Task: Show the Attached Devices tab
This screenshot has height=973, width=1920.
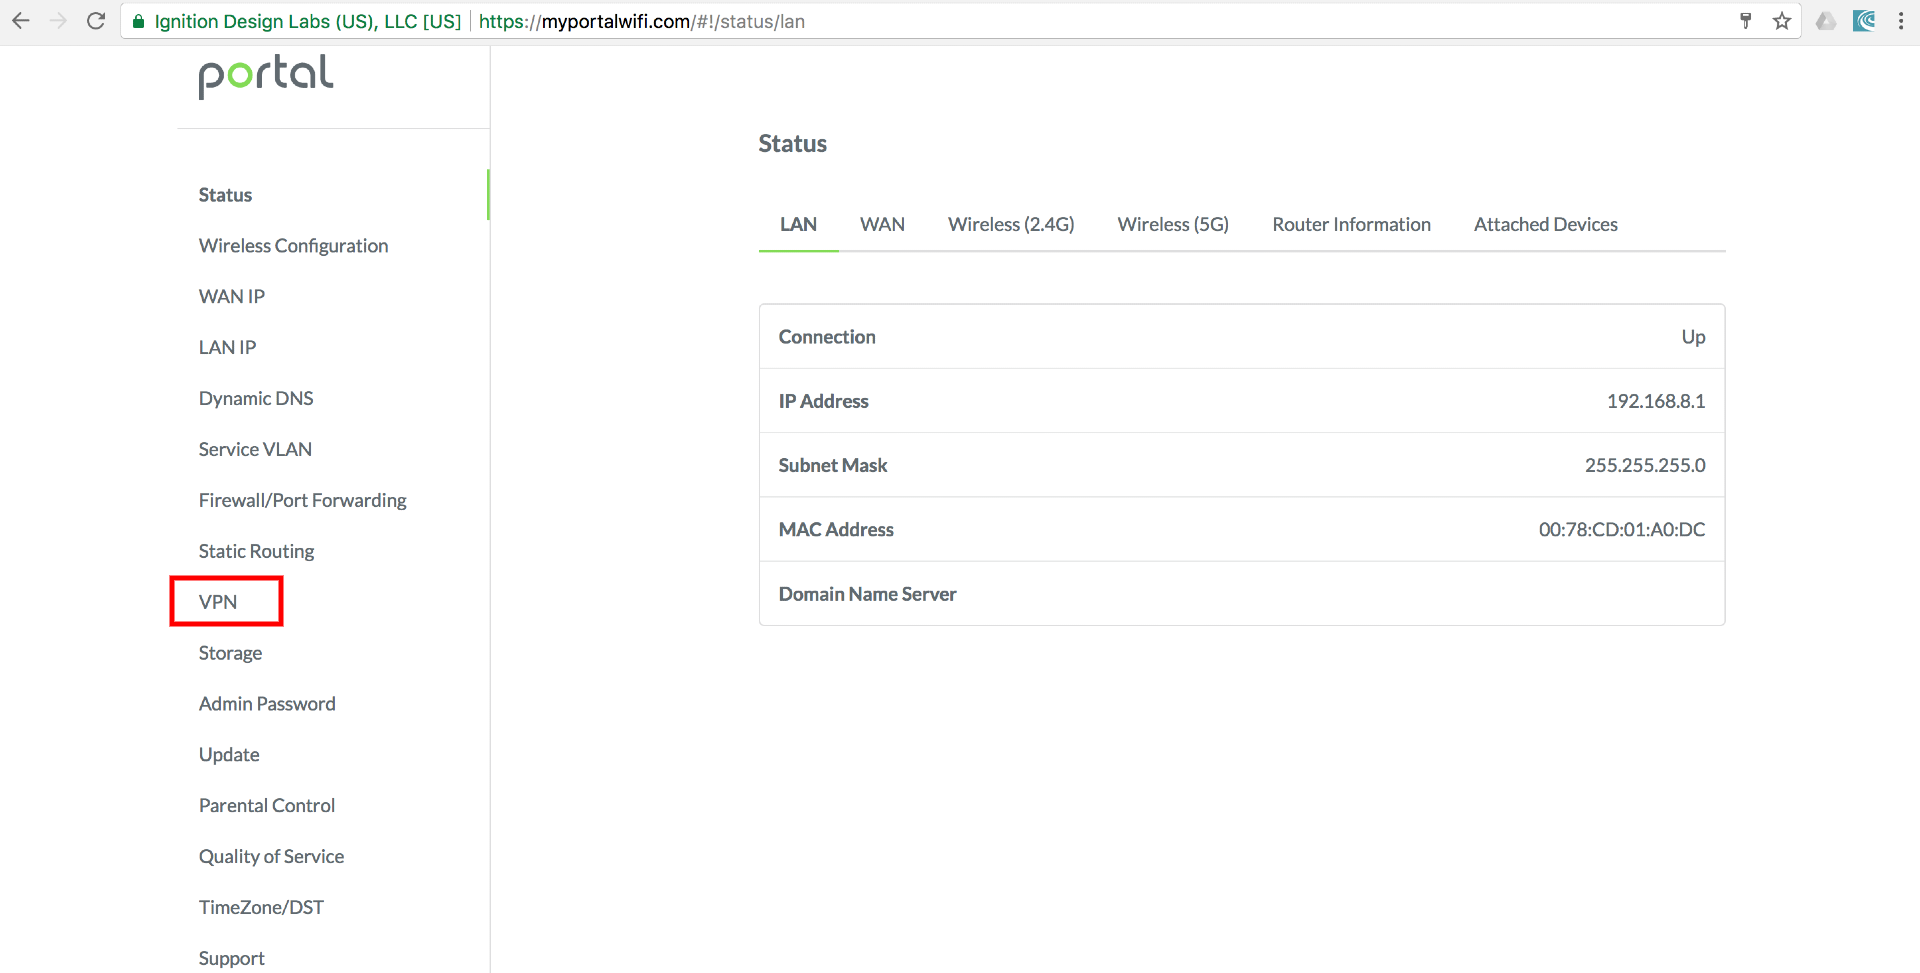Action: pos(1545,225)
